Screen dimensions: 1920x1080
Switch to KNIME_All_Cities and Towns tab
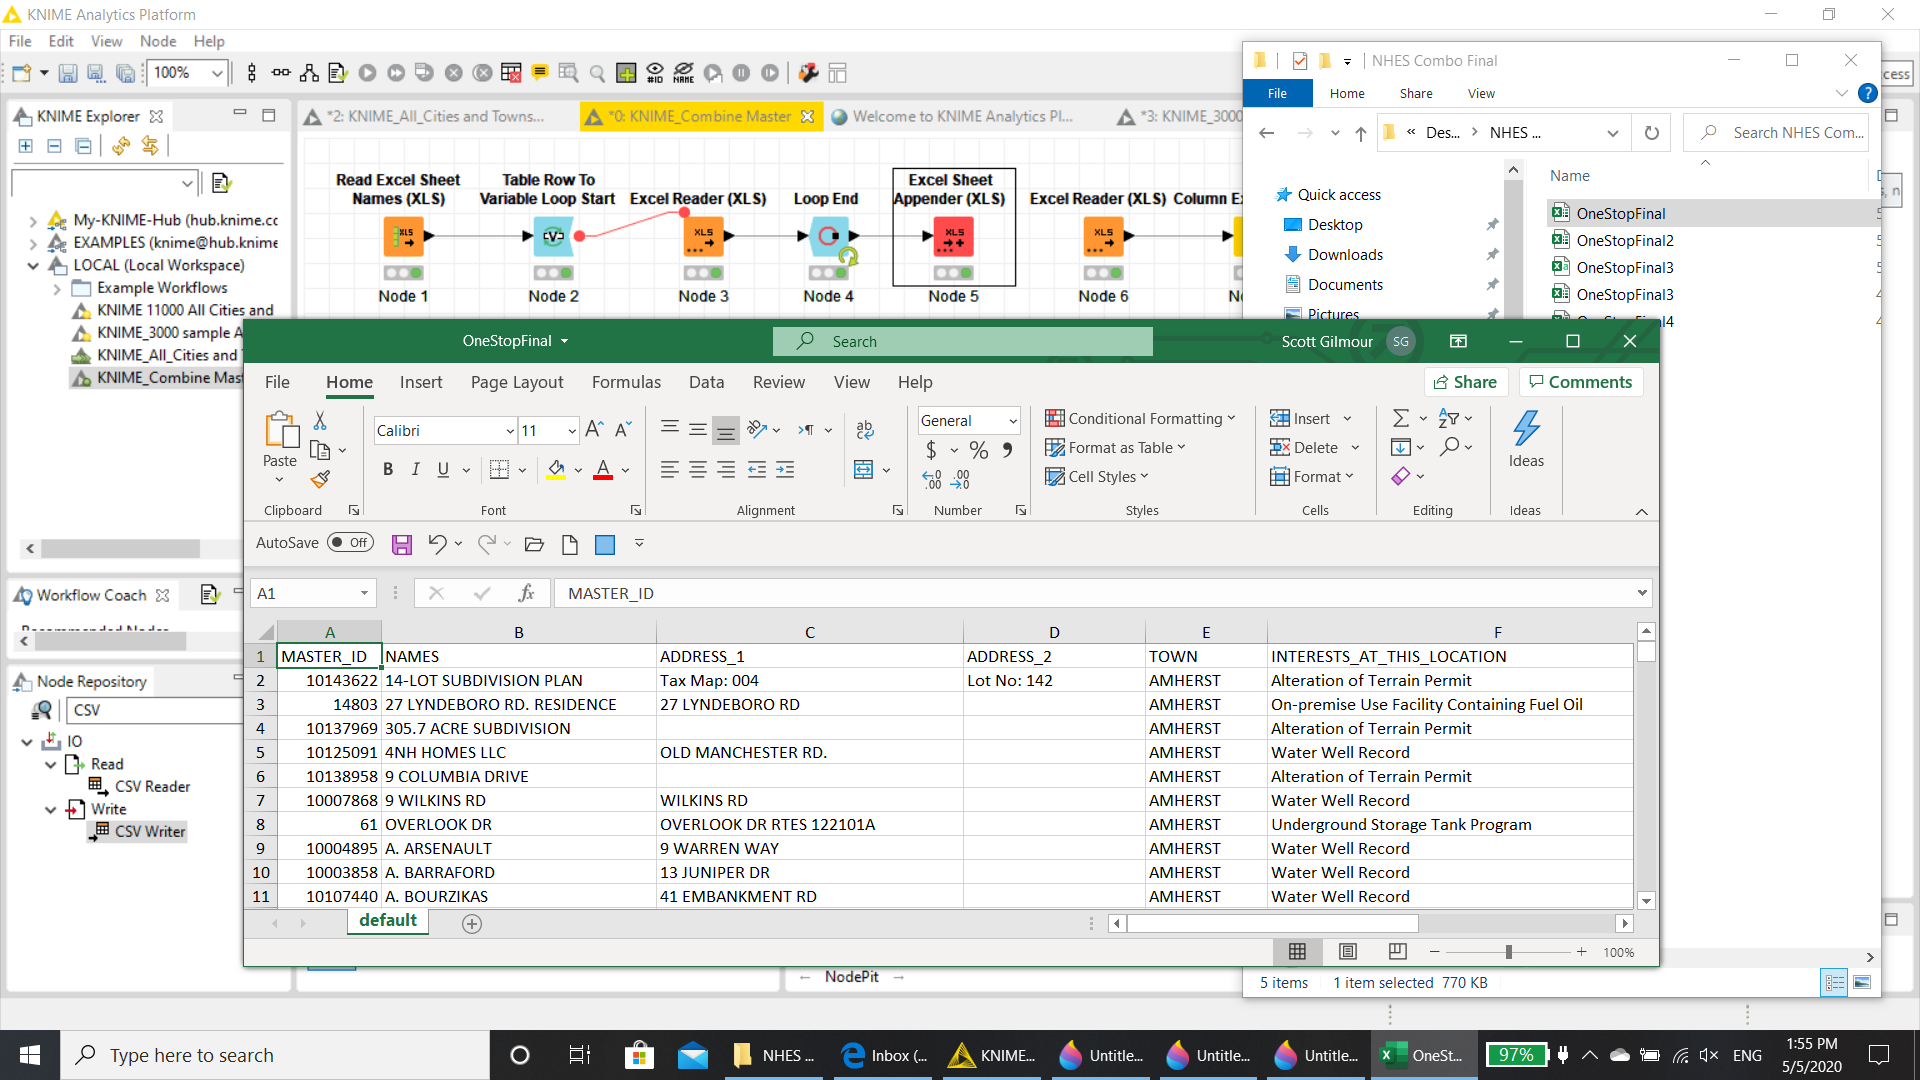(x=435, y=116)
